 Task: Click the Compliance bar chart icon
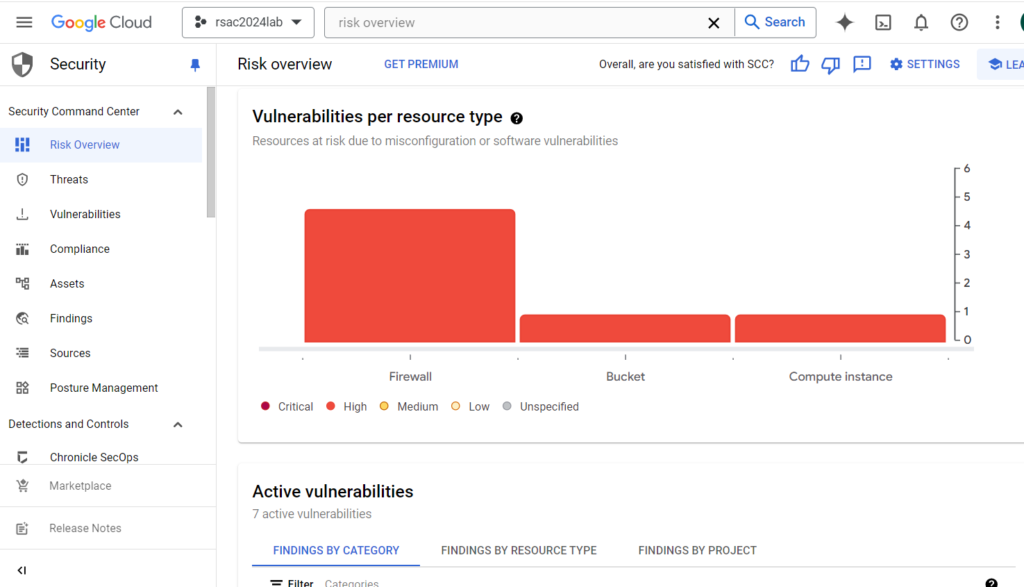coord(22,249)
